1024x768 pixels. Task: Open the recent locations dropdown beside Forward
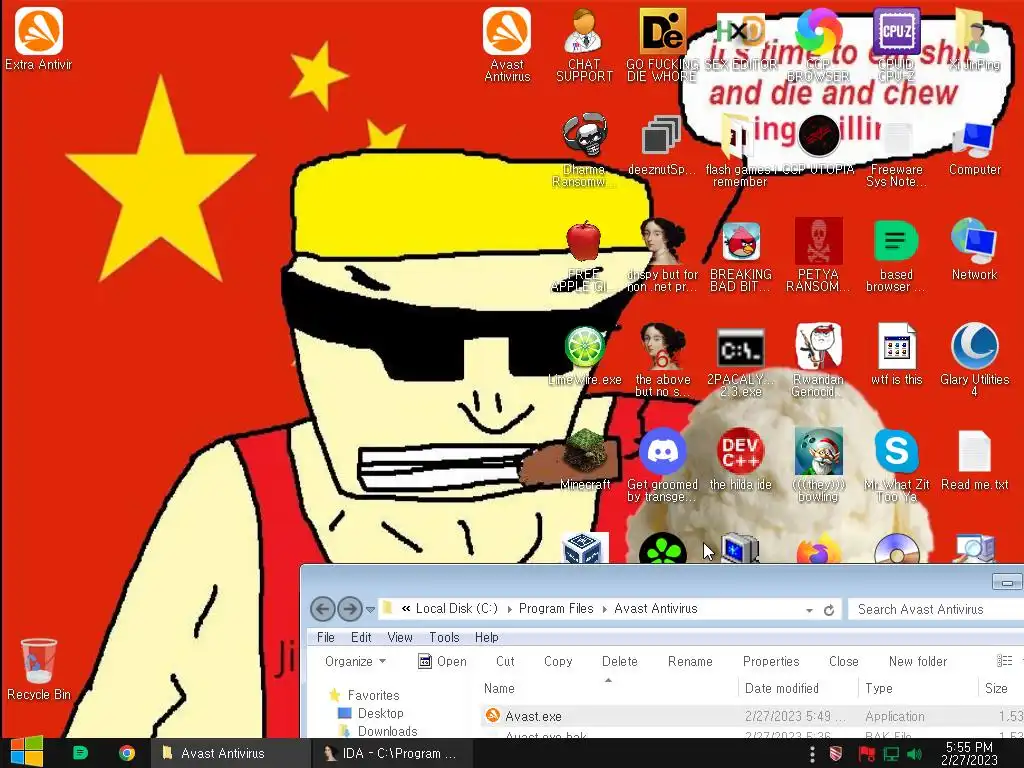(x=370, y=609)
